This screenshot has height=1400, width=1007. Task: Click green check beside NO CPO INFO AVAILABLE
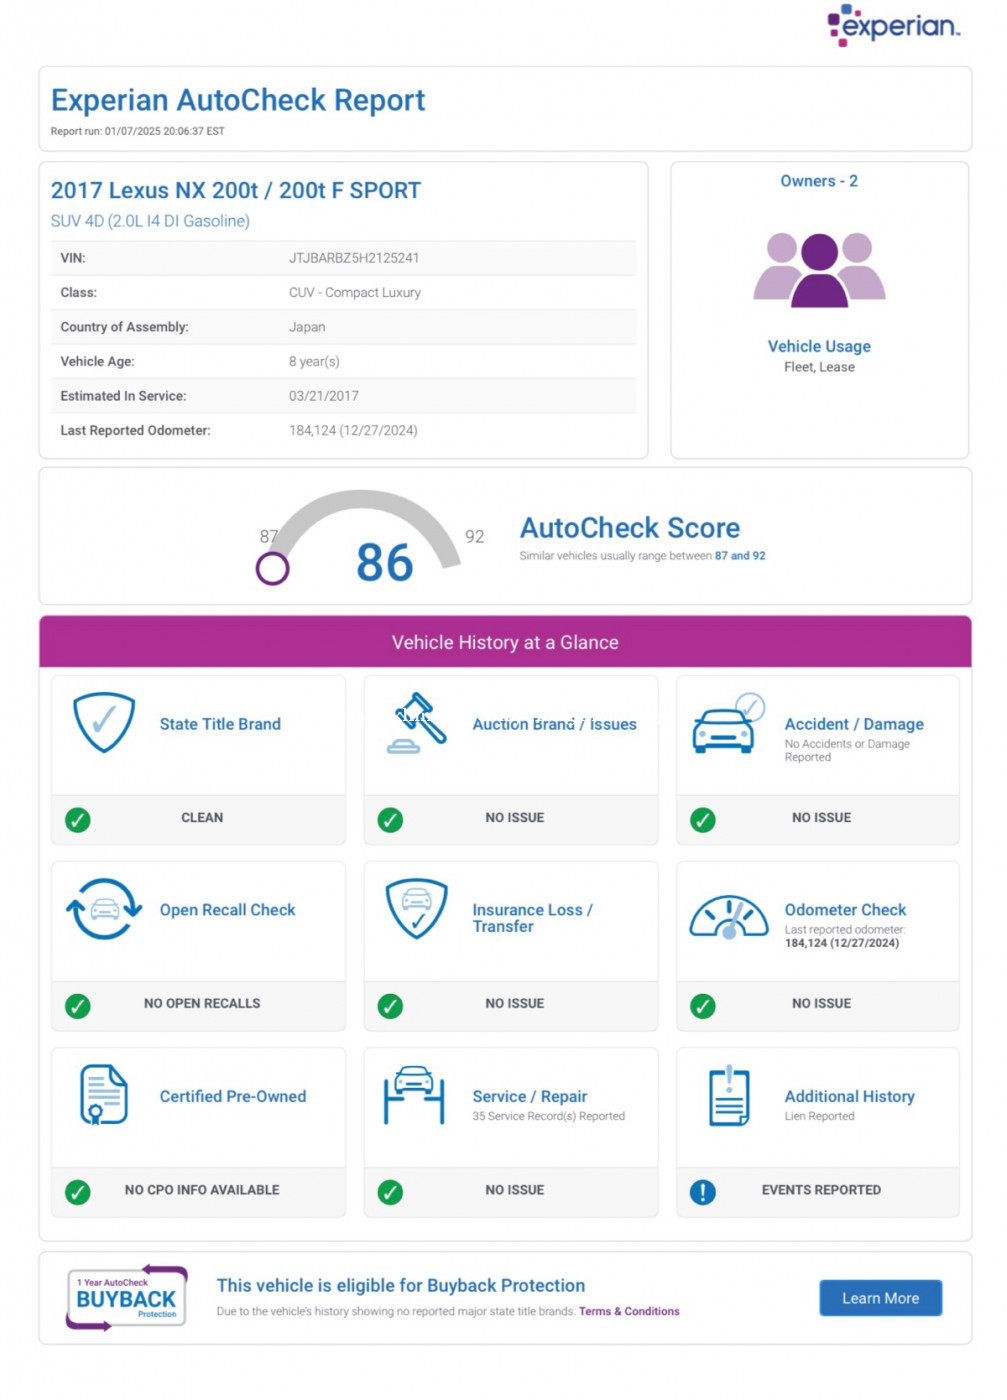click(78, 1192)
